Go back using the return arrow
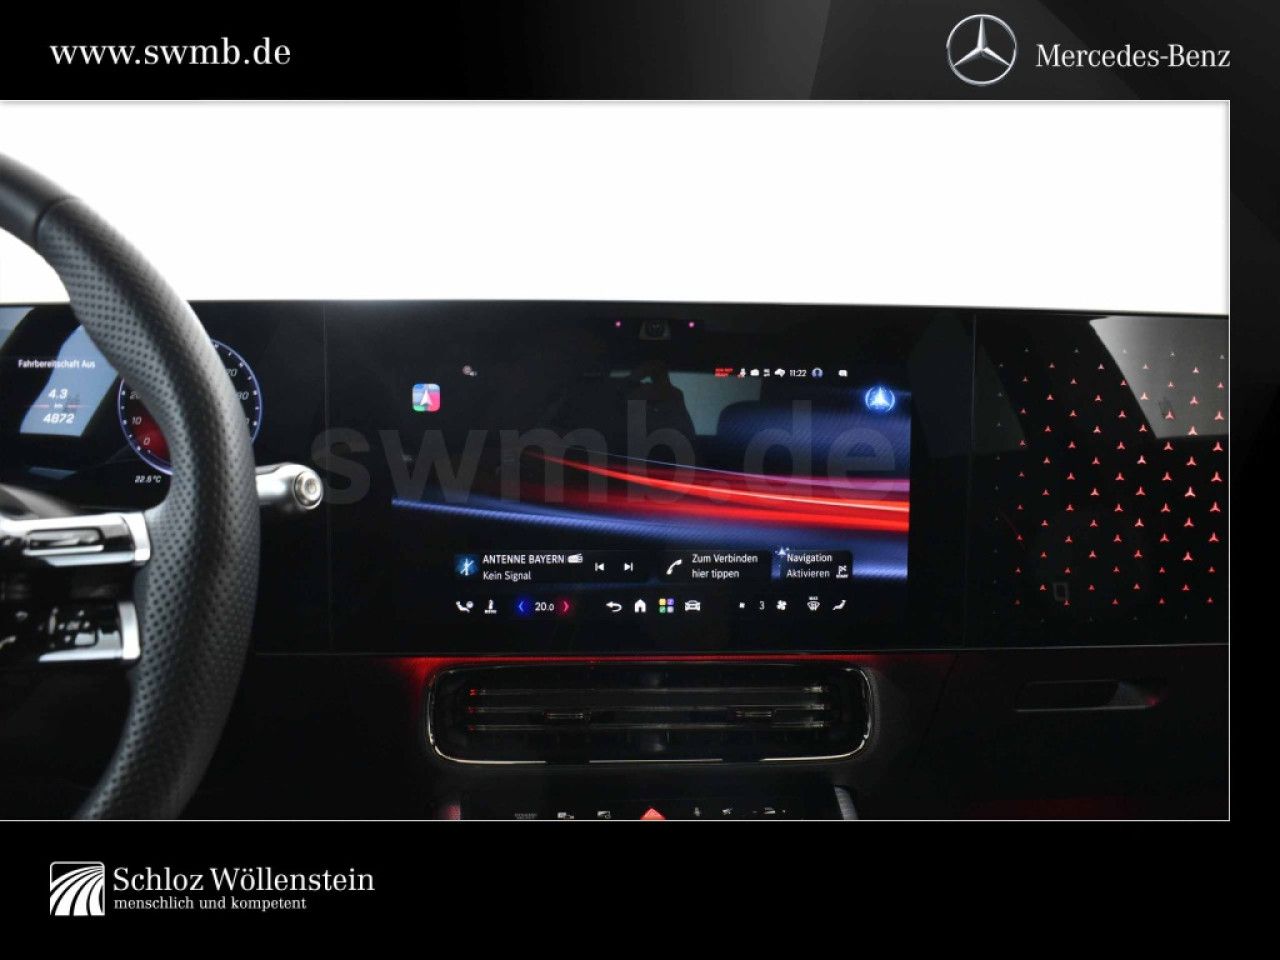Image resolution: width=1280 pixels, height=960 pixels. pos(614,606)
